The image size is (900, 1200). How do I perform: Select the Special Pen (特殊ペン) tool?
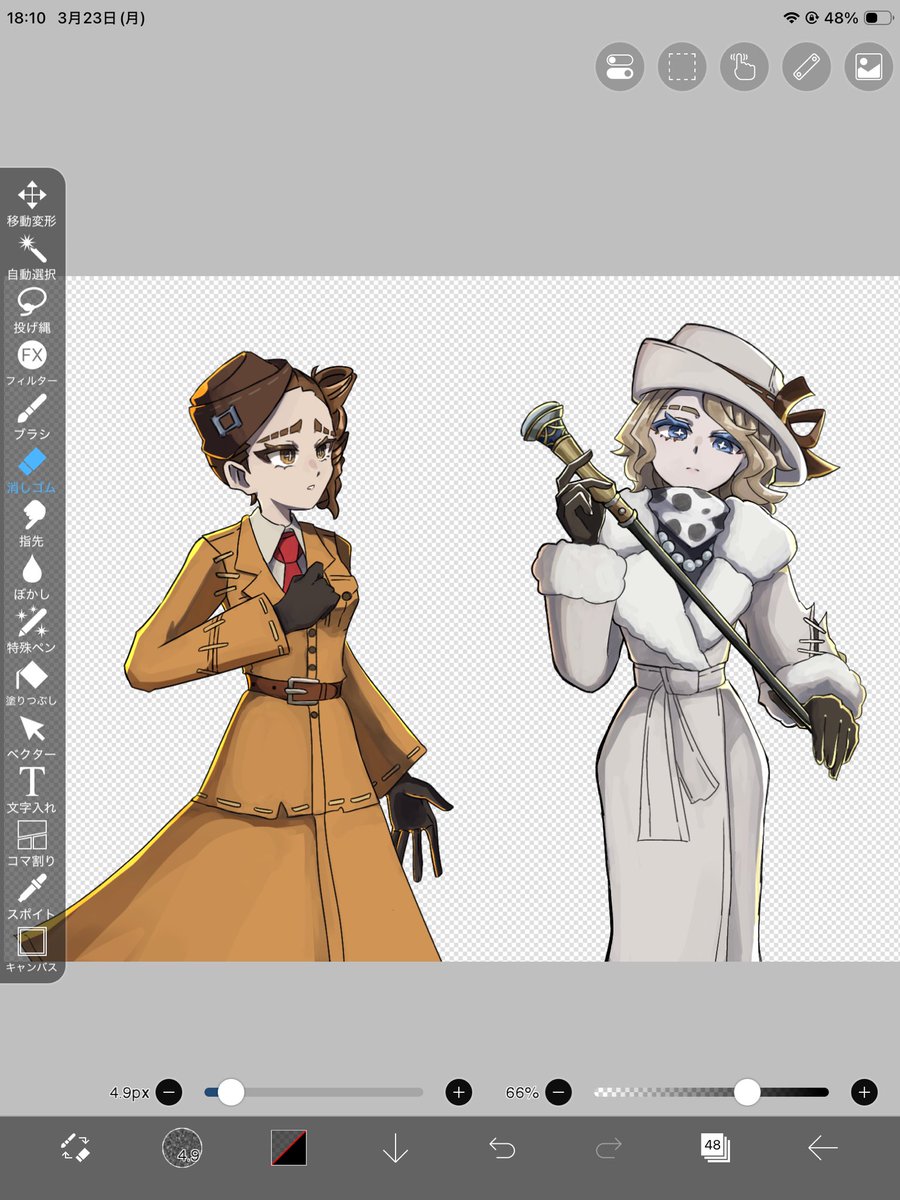(32, 630)
